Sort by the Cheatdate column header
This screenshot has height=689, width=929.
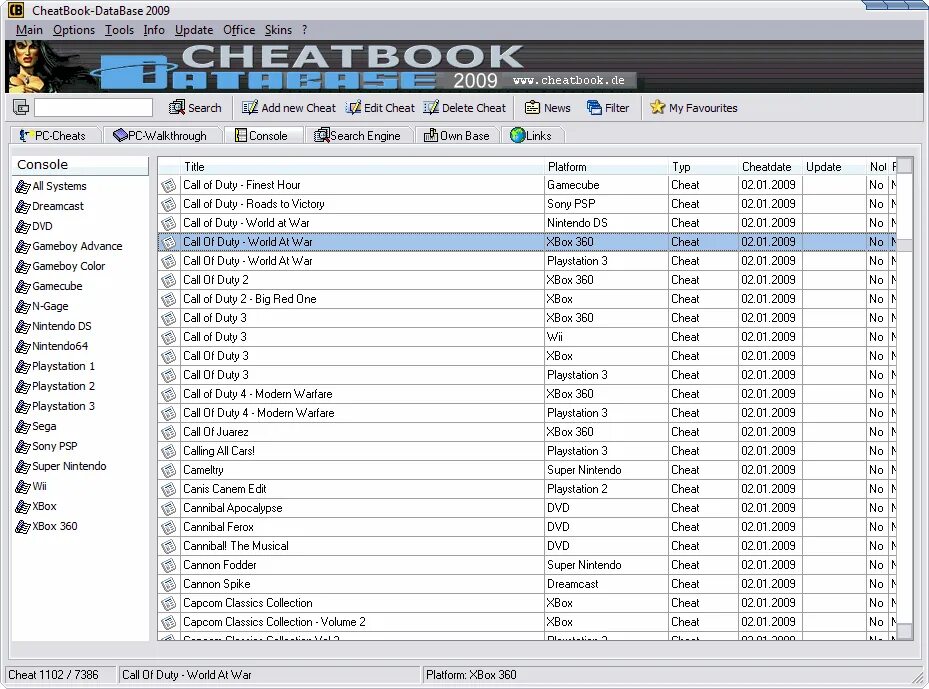770,166
